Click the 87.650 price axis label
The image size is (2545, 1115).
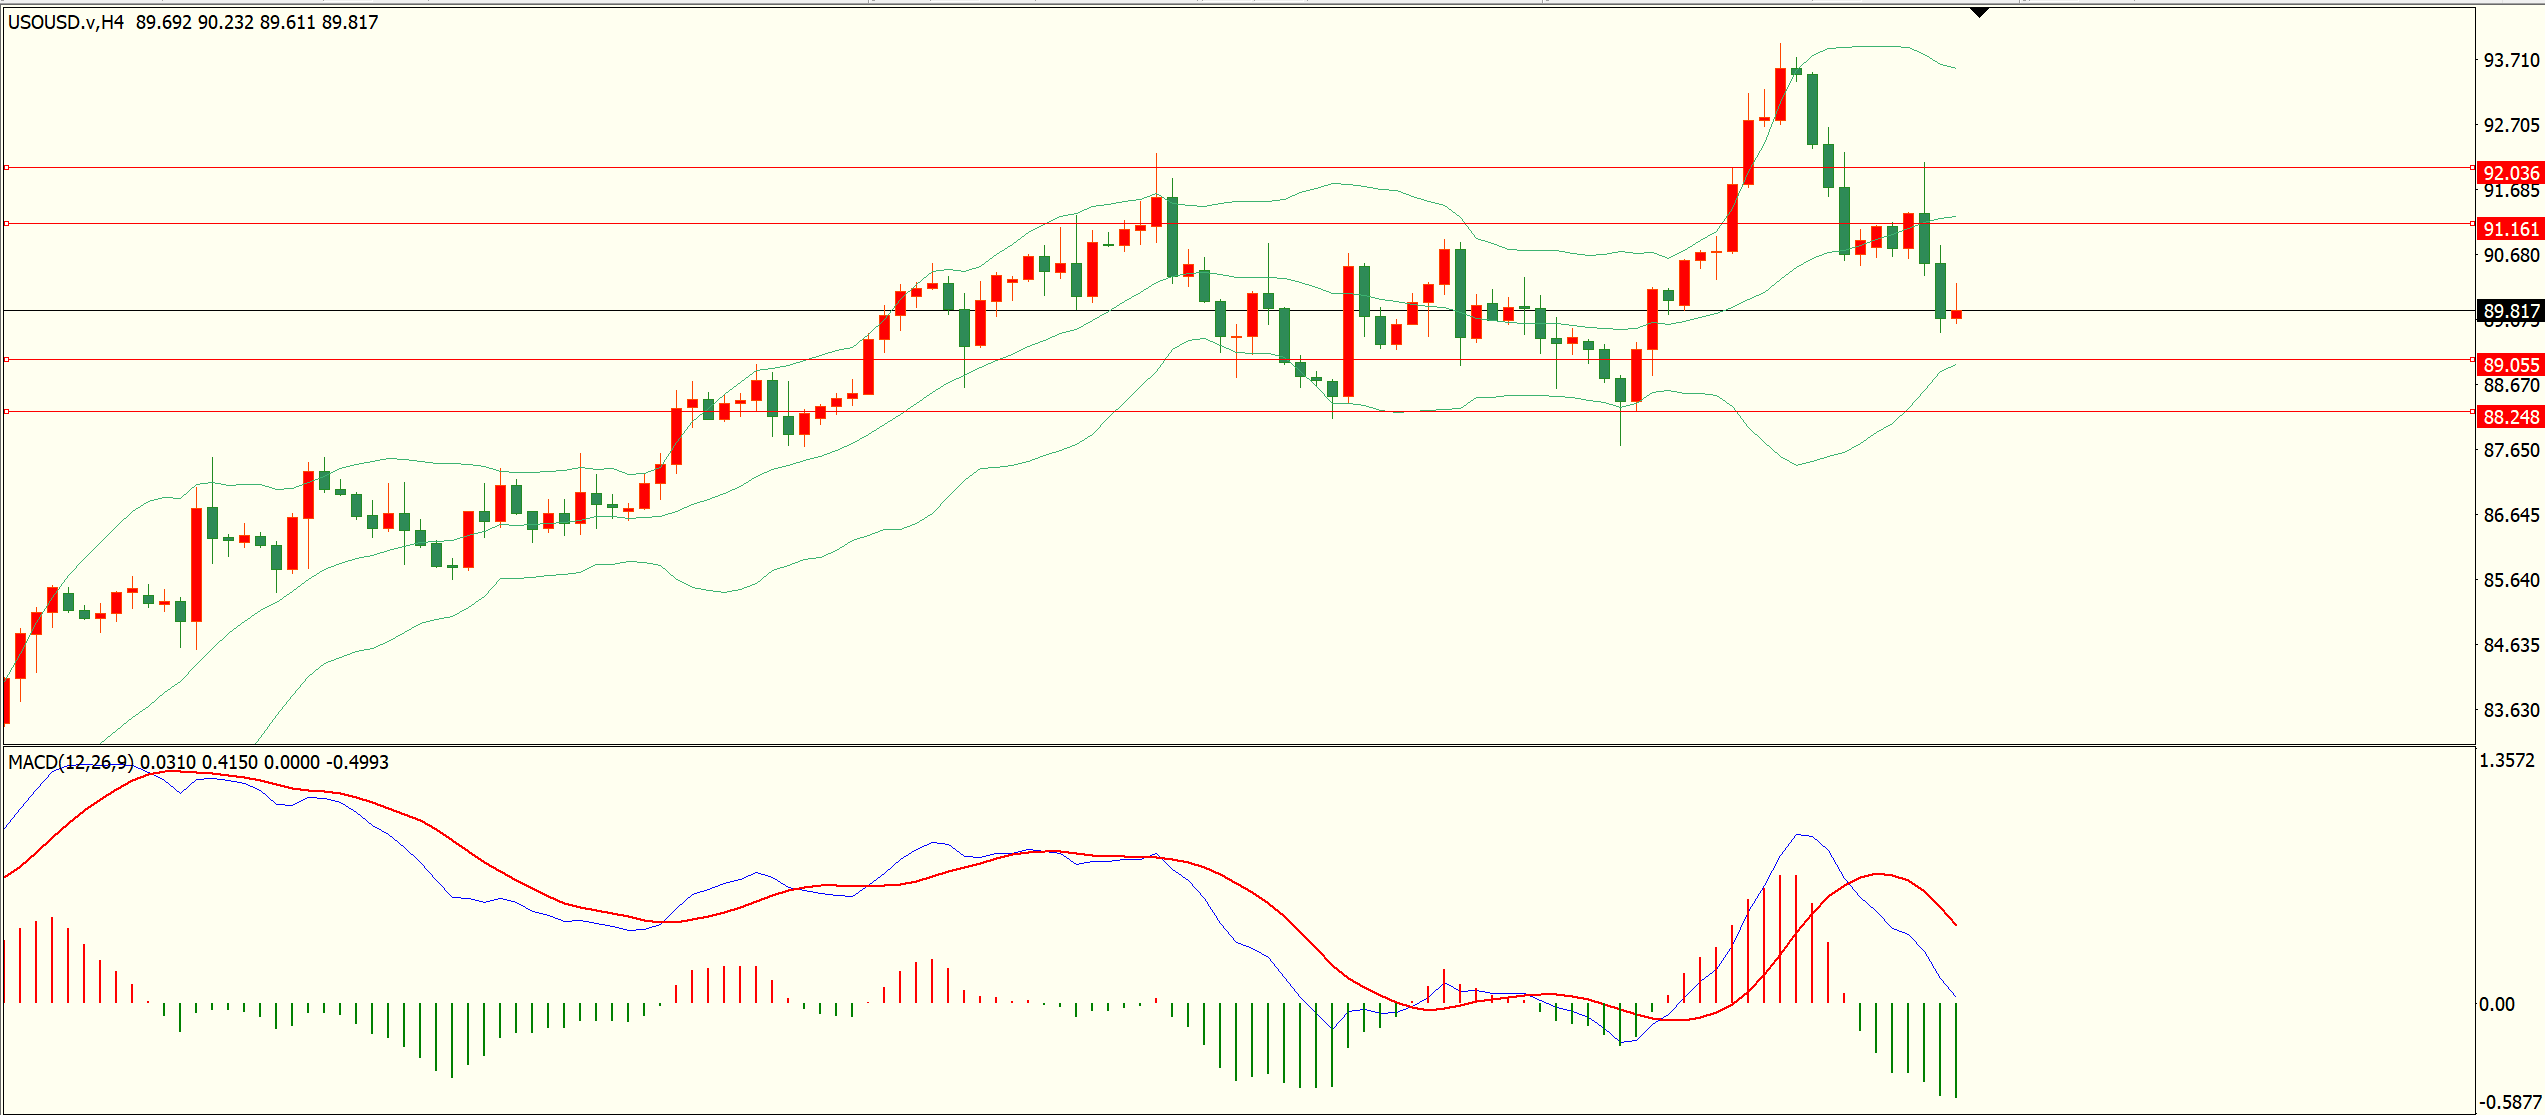(x=2511, y=450)
